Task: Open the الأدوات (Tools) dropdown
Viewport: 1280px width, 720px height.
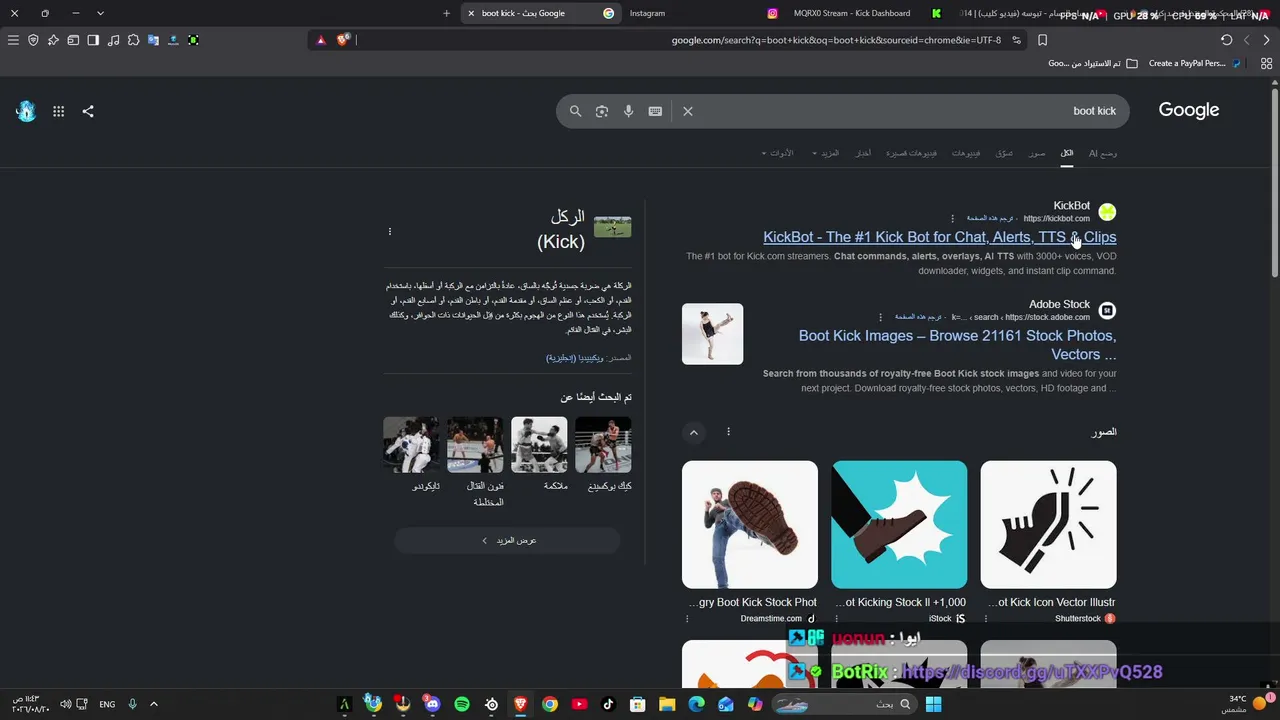Action: tap(778, 153)
